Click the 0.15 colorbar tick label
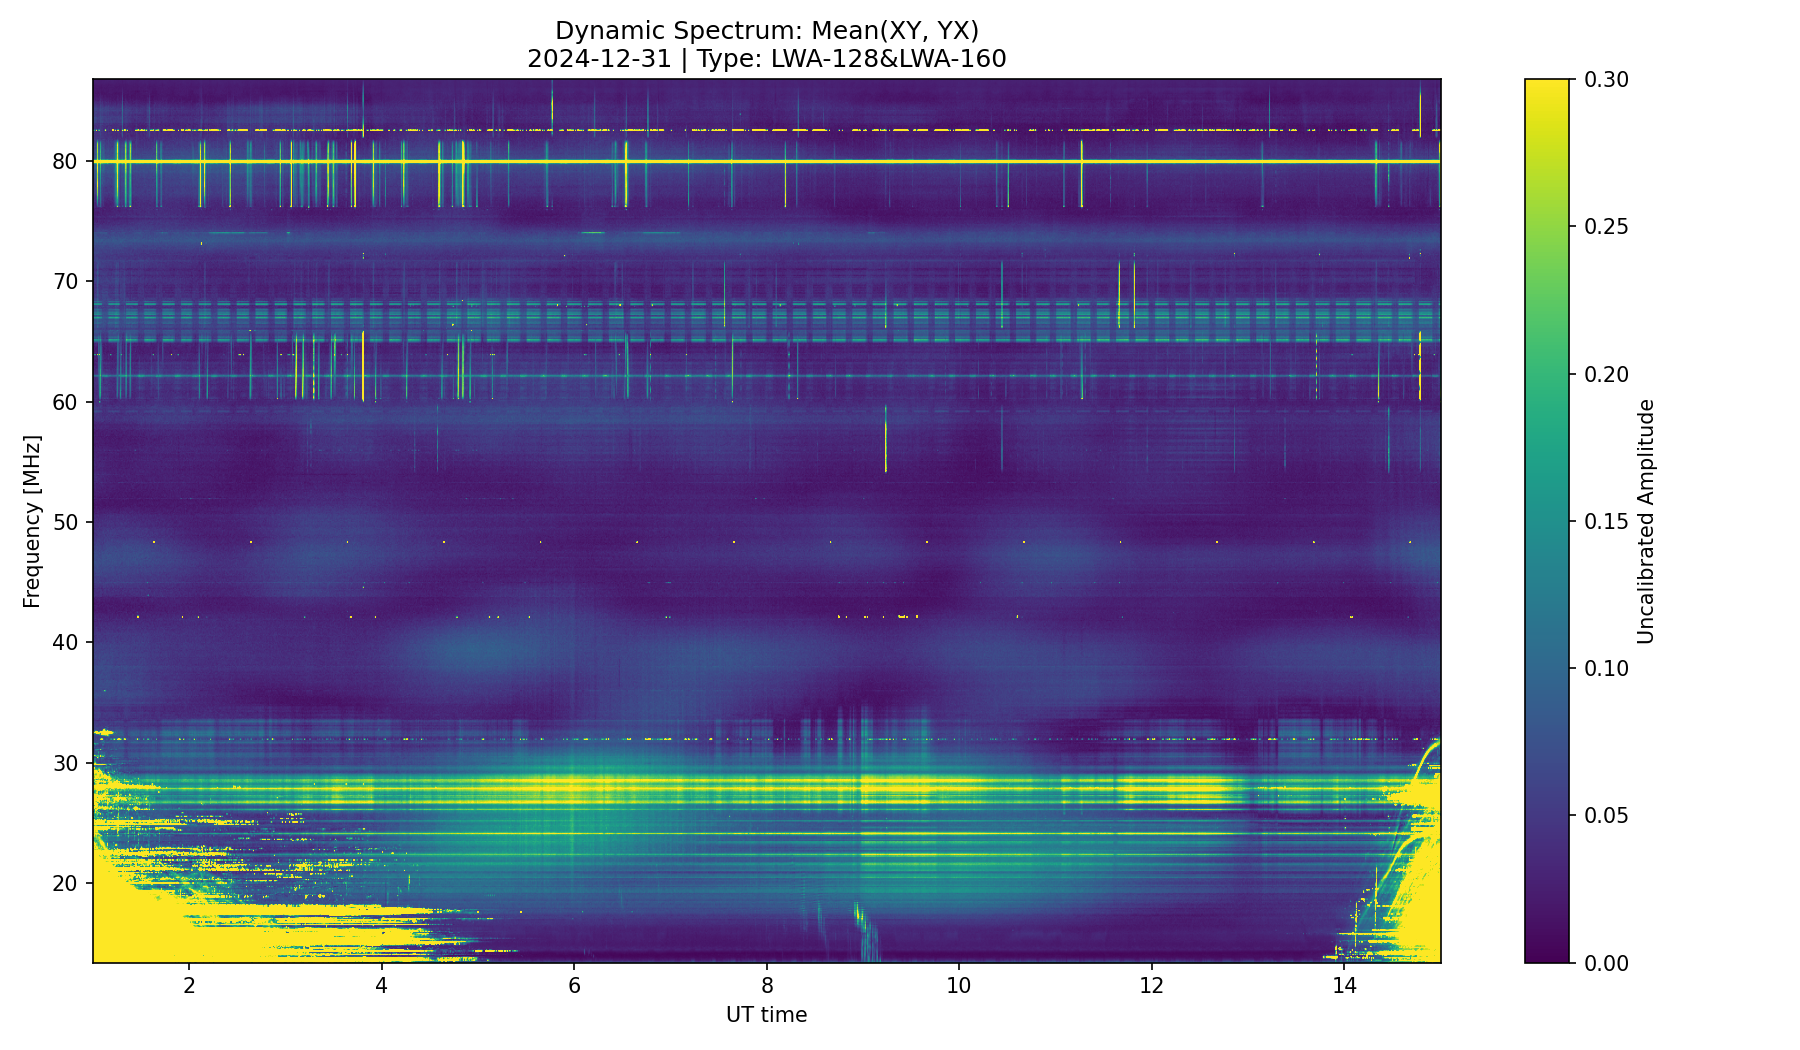Image resolution: width=1800 pixels, height=1050 pixels. (x=1606, y=521)
